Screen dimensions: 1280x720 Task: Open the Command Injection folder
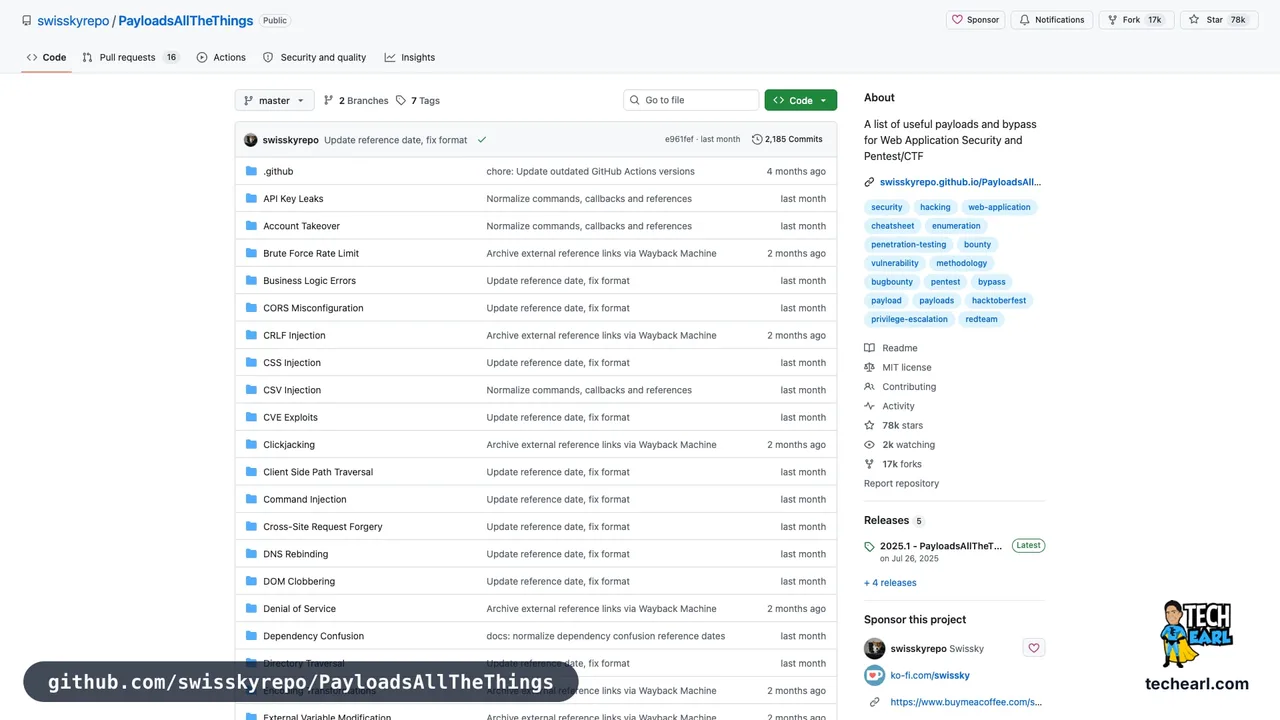pyautogui.click(x=305, y=499)
